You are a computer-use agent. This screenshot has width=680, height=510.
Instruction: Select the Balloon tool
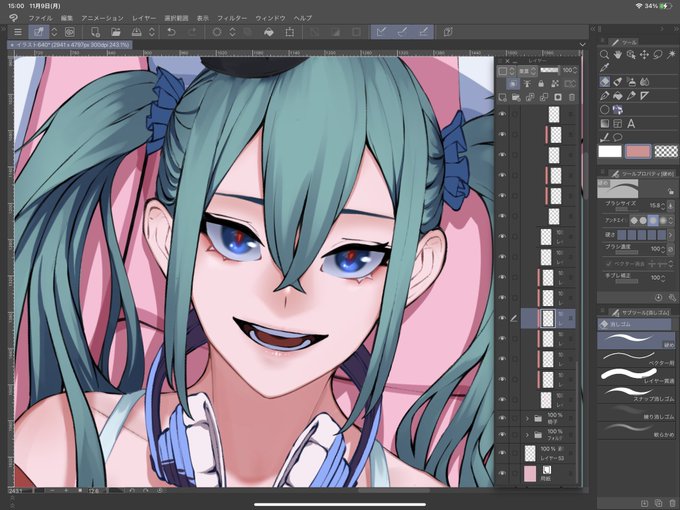coord(618,137)
